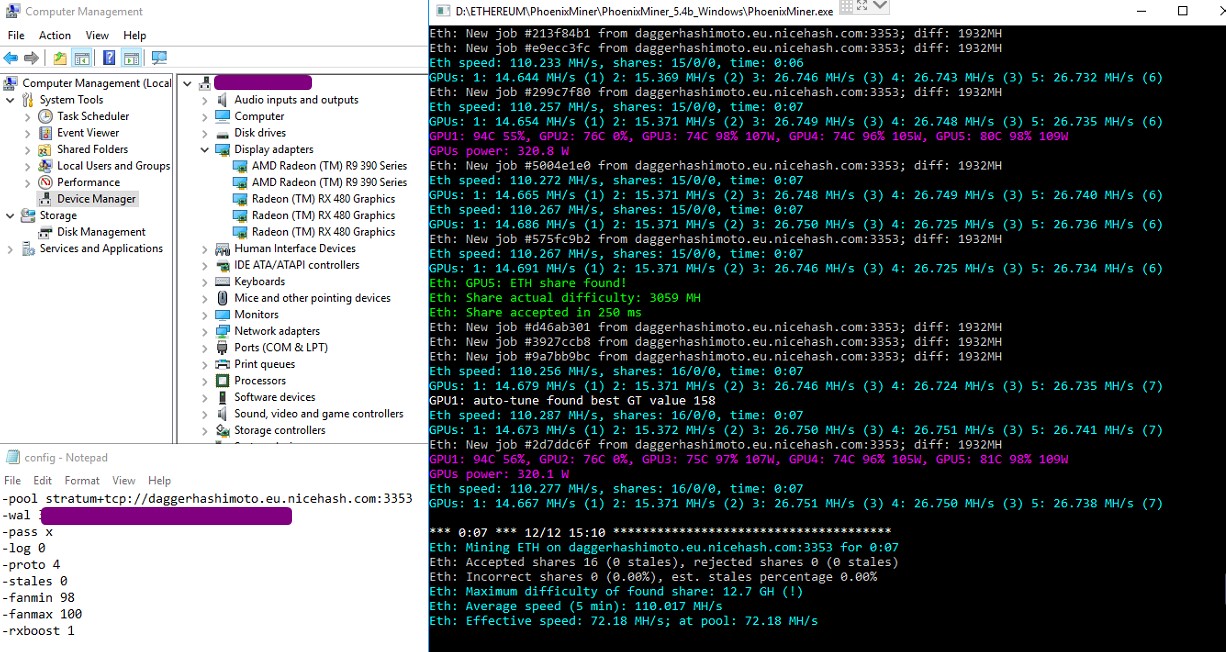Click the '-rxboost 1' line in Notepad

coord(38,631)
